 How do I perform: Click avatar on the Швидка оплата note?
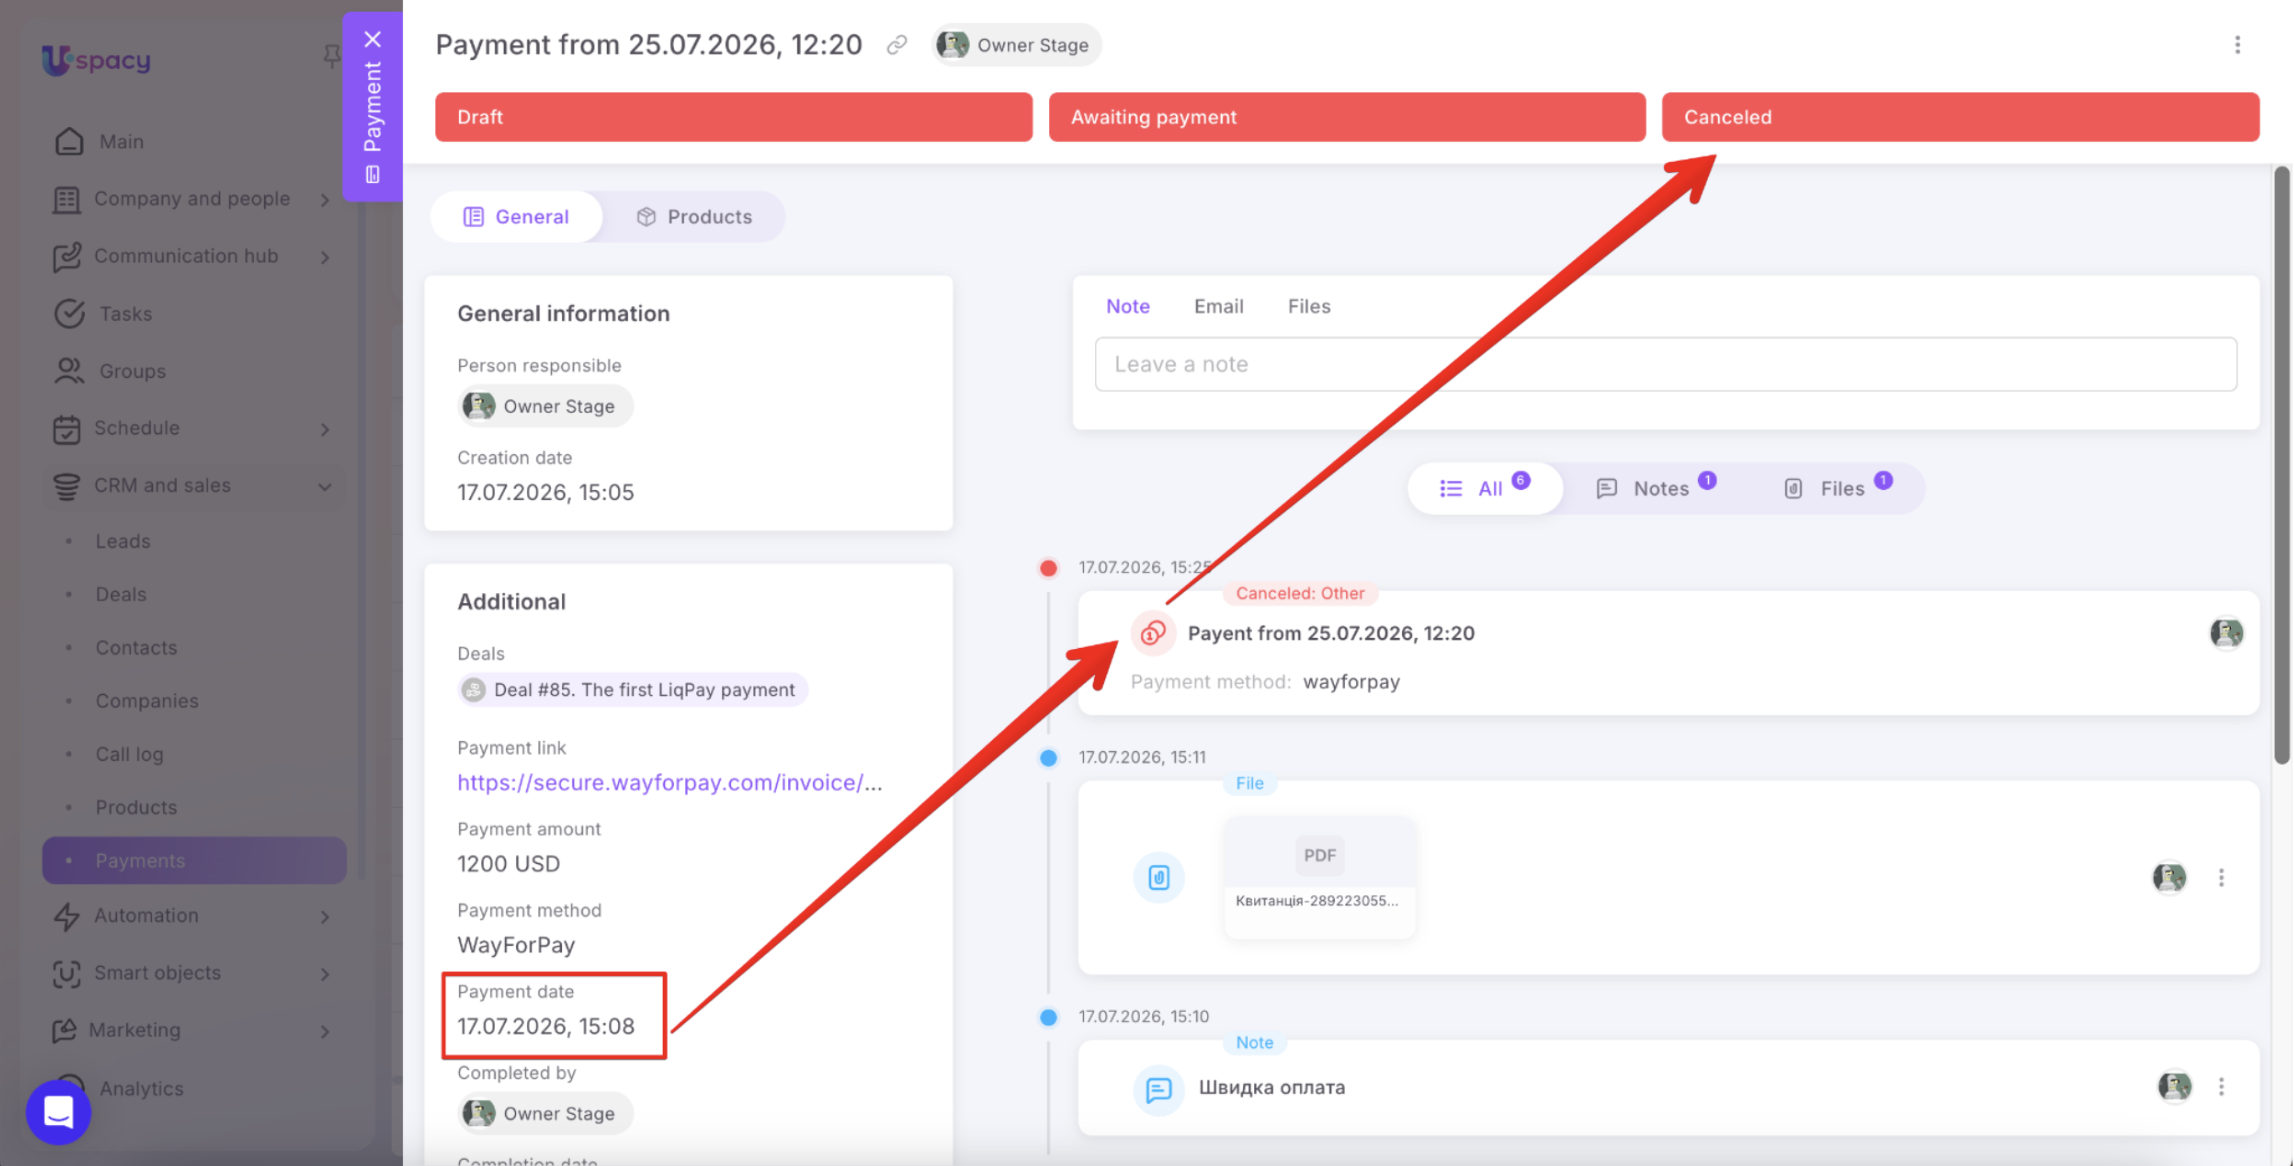[2174, 1086]
